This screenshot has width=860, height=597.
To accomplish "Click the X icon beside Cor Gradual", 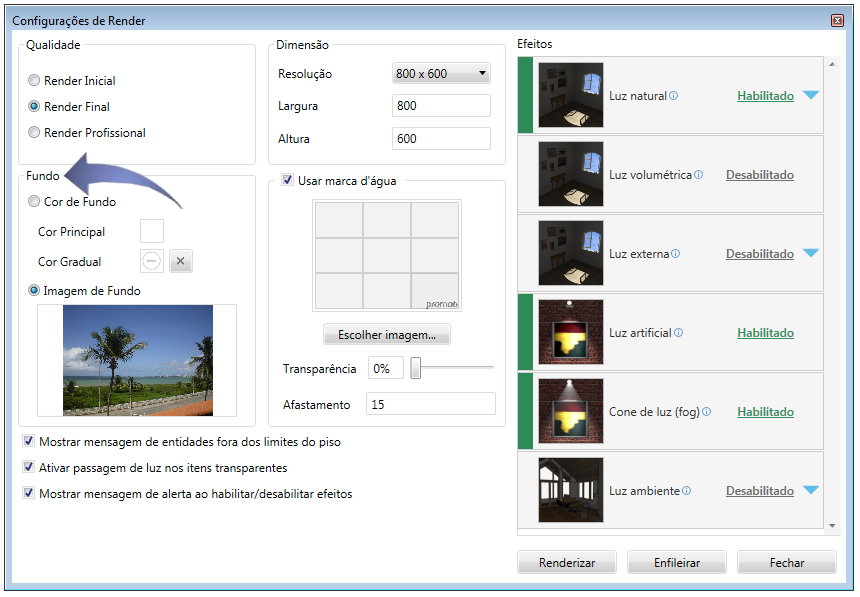I will pos(180,261).
